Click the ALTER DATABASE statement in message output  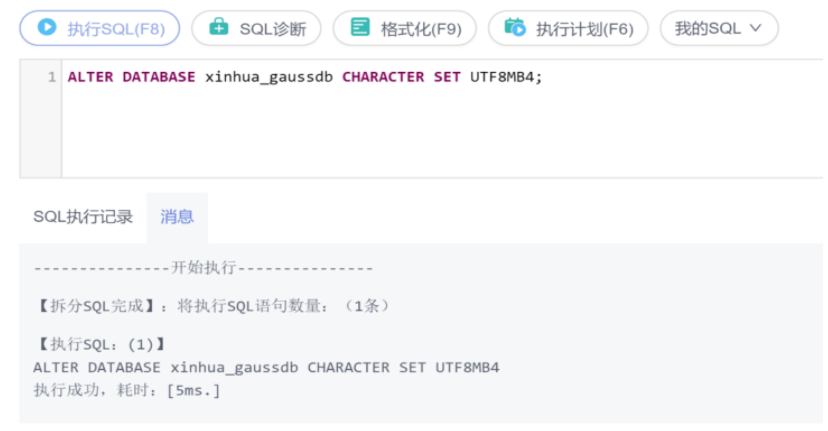tap(266, 367)
